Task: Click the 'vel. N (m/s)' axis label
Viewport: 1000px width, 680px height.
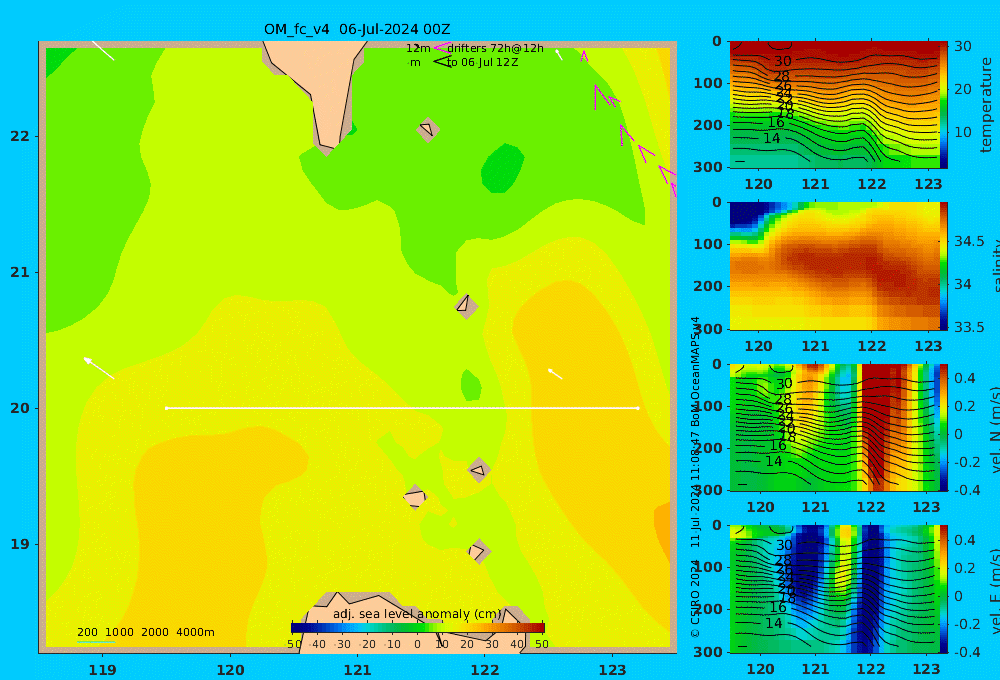Action: click(x=995, y=430)
